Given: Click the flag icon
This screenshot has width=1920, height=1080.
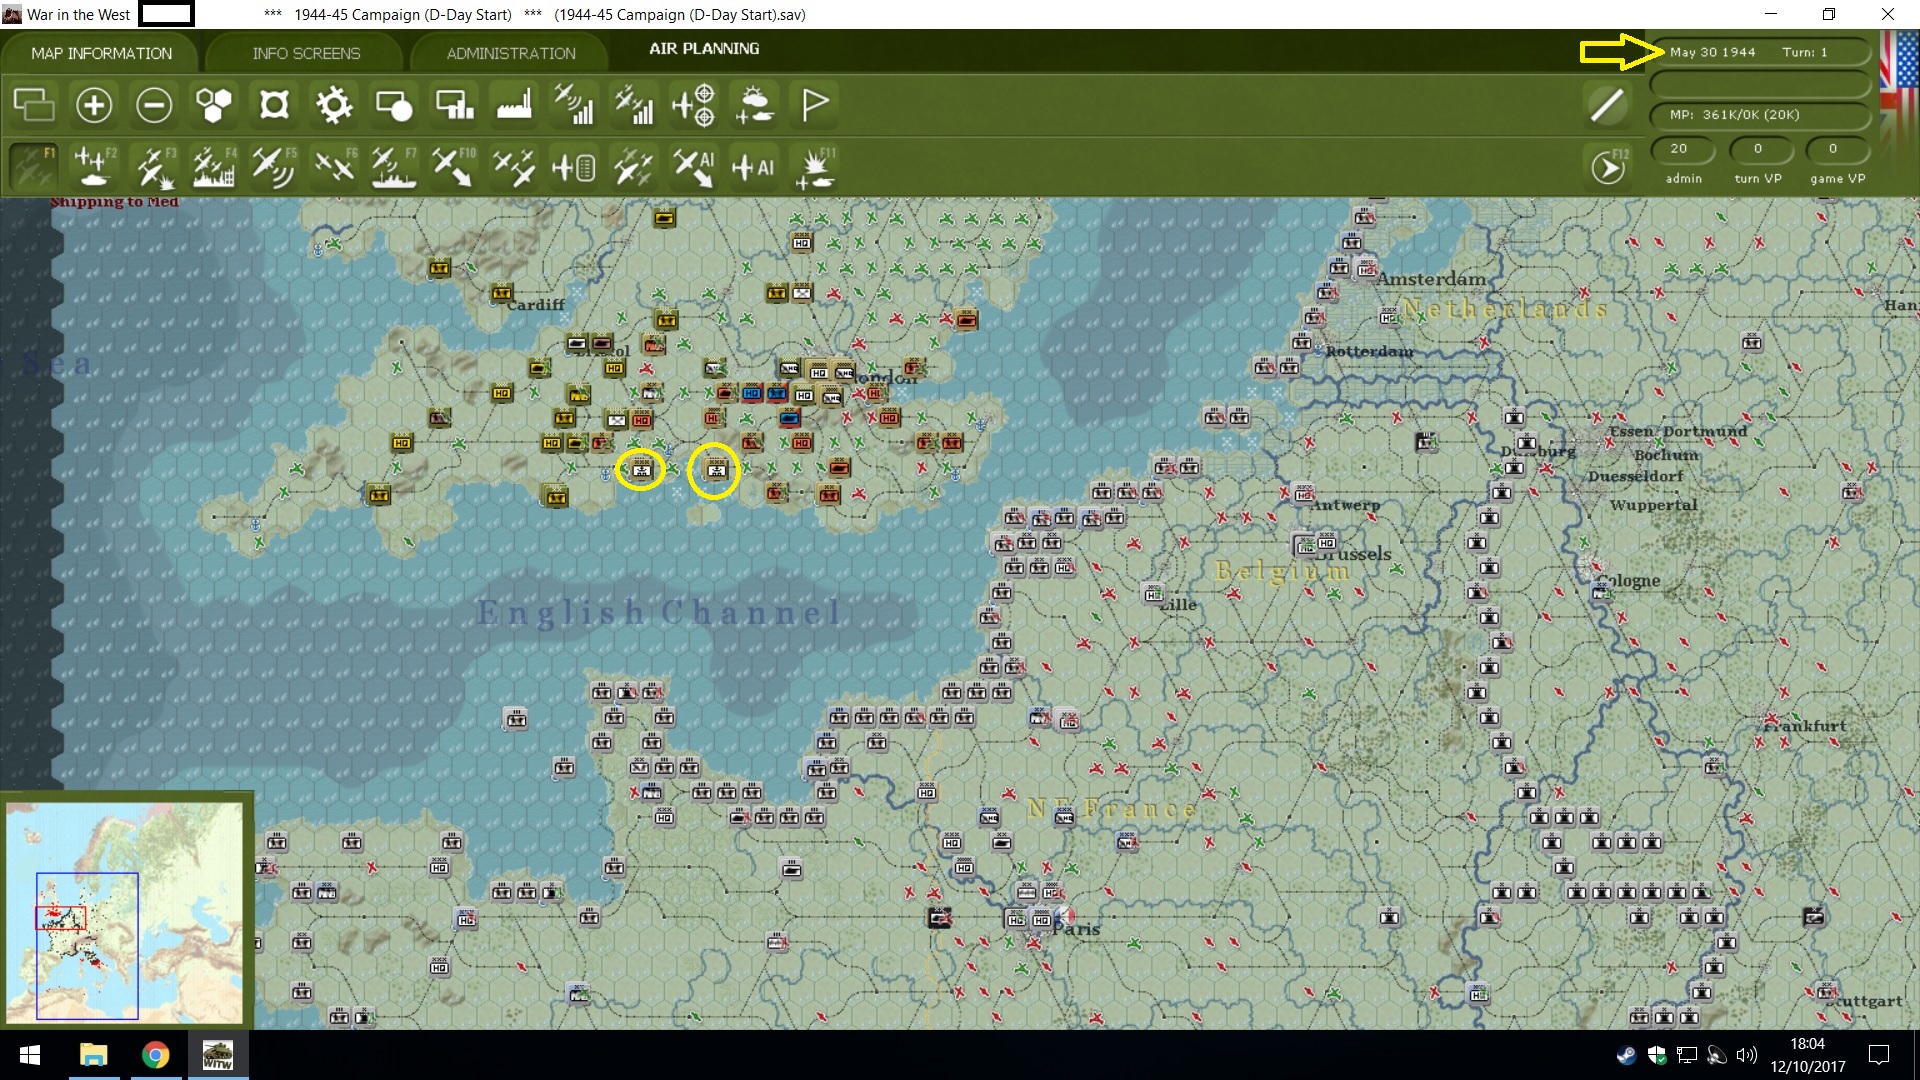Looking at the screenshot, I should [815, 104].
